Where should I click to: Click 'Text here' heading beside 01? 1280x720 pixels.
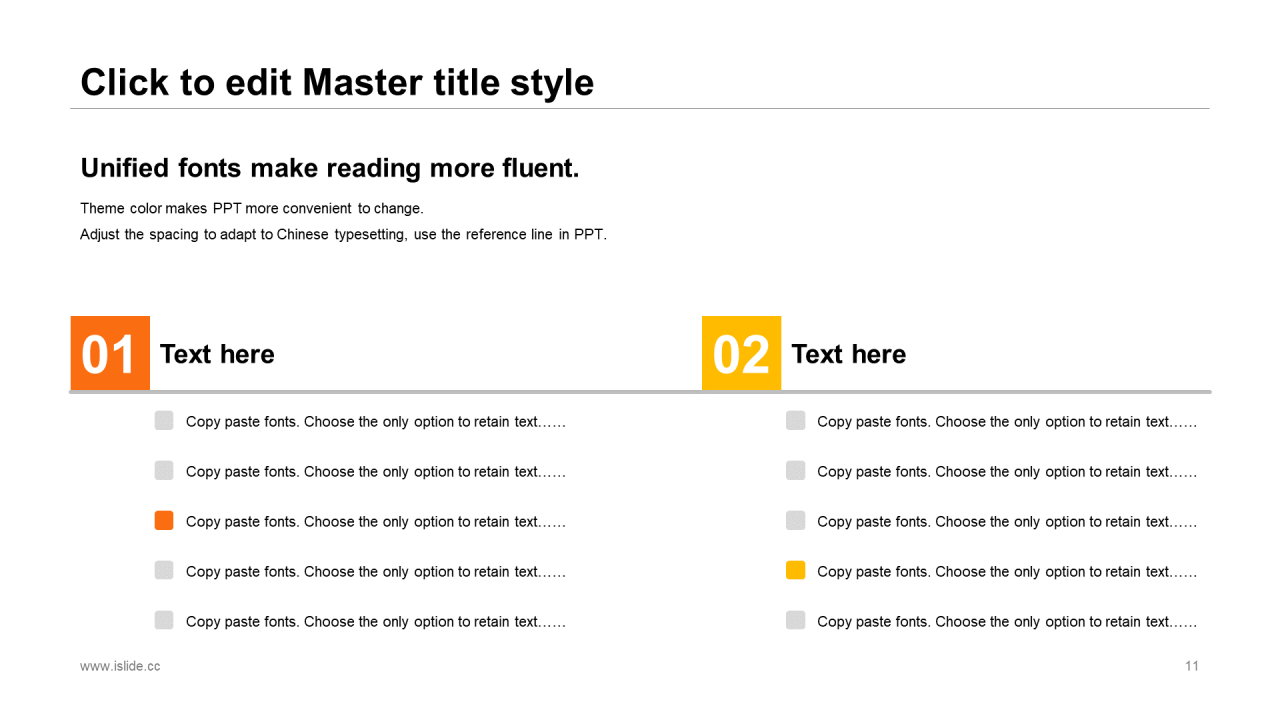pos(217,354)
